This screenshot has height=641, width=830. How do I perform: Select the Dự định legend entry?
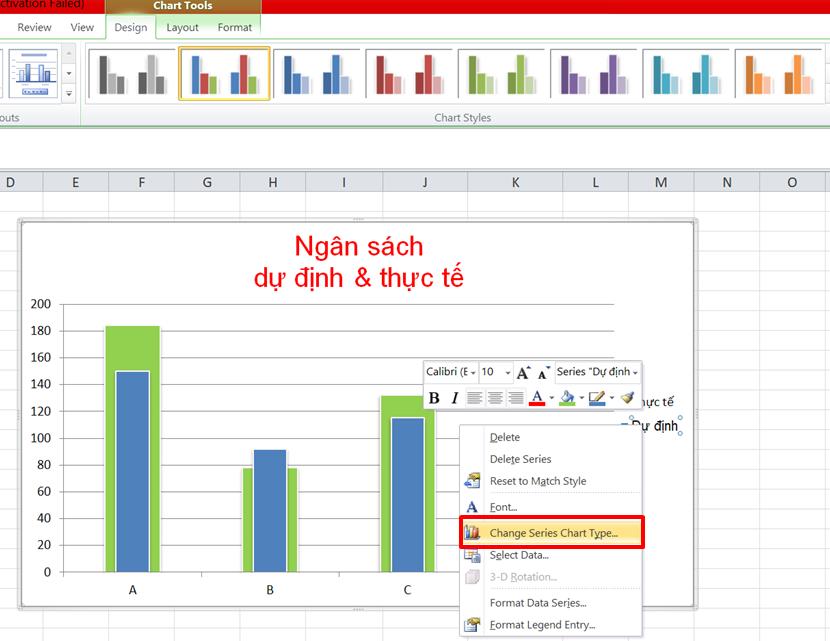[x=655, y=426]
